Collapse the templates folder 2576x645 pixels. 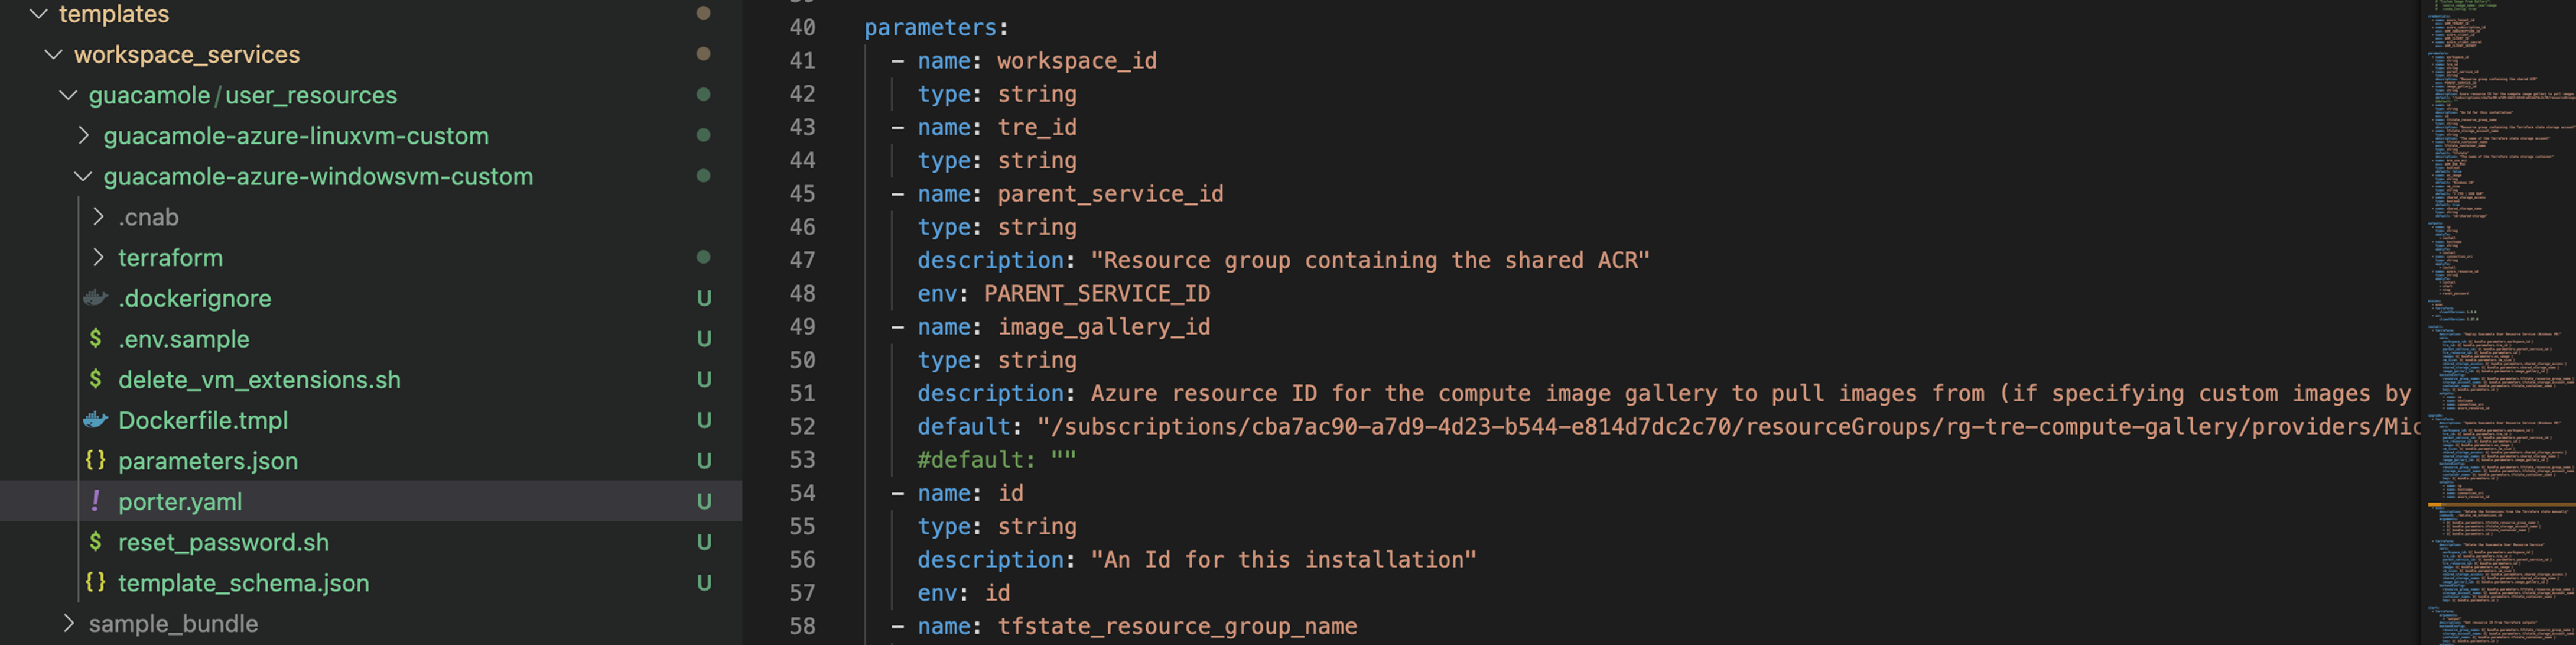click(38, 14)
